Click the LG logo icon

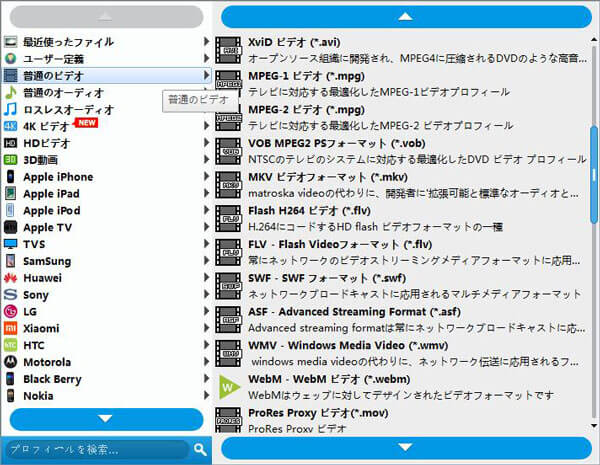10,311
